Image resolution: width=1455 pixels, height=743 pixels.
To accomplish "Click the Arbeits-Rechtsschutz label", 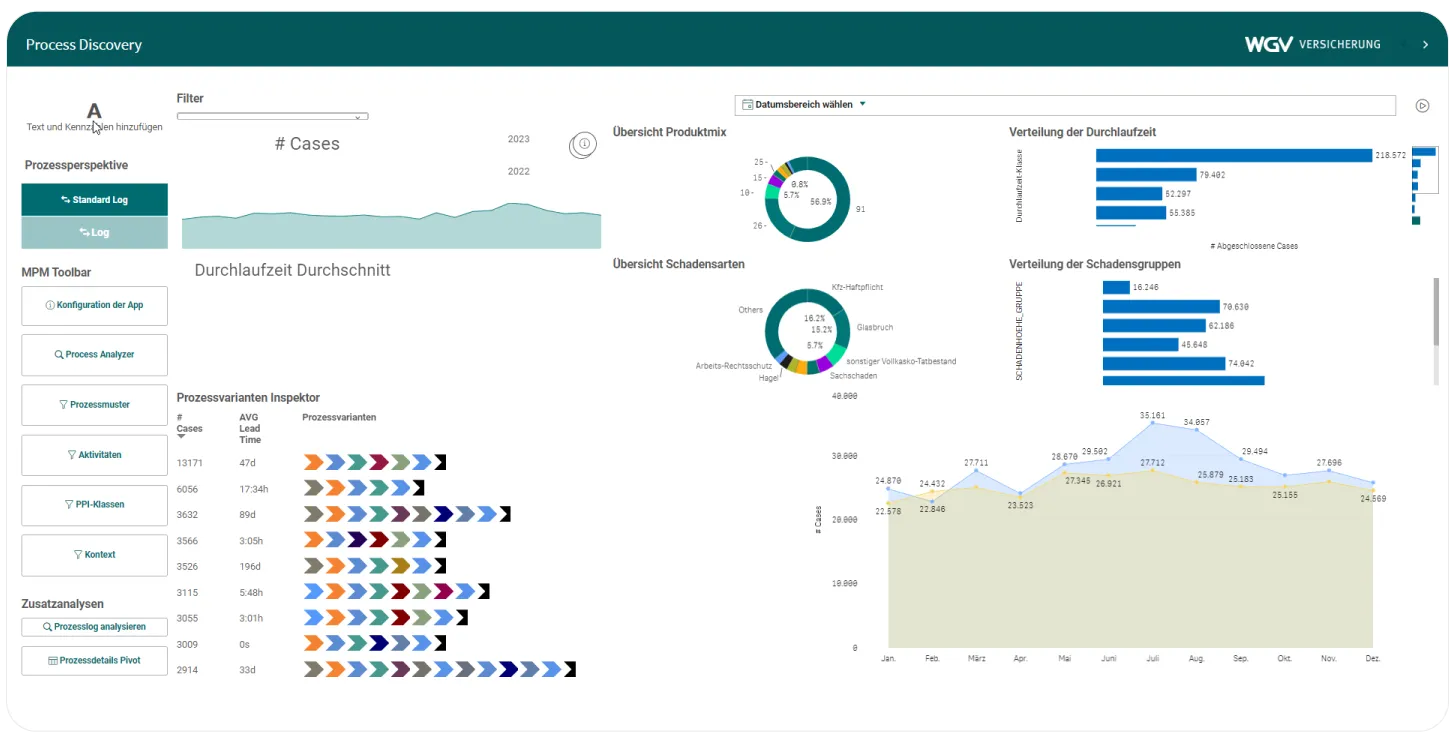I will coord(734,366).
